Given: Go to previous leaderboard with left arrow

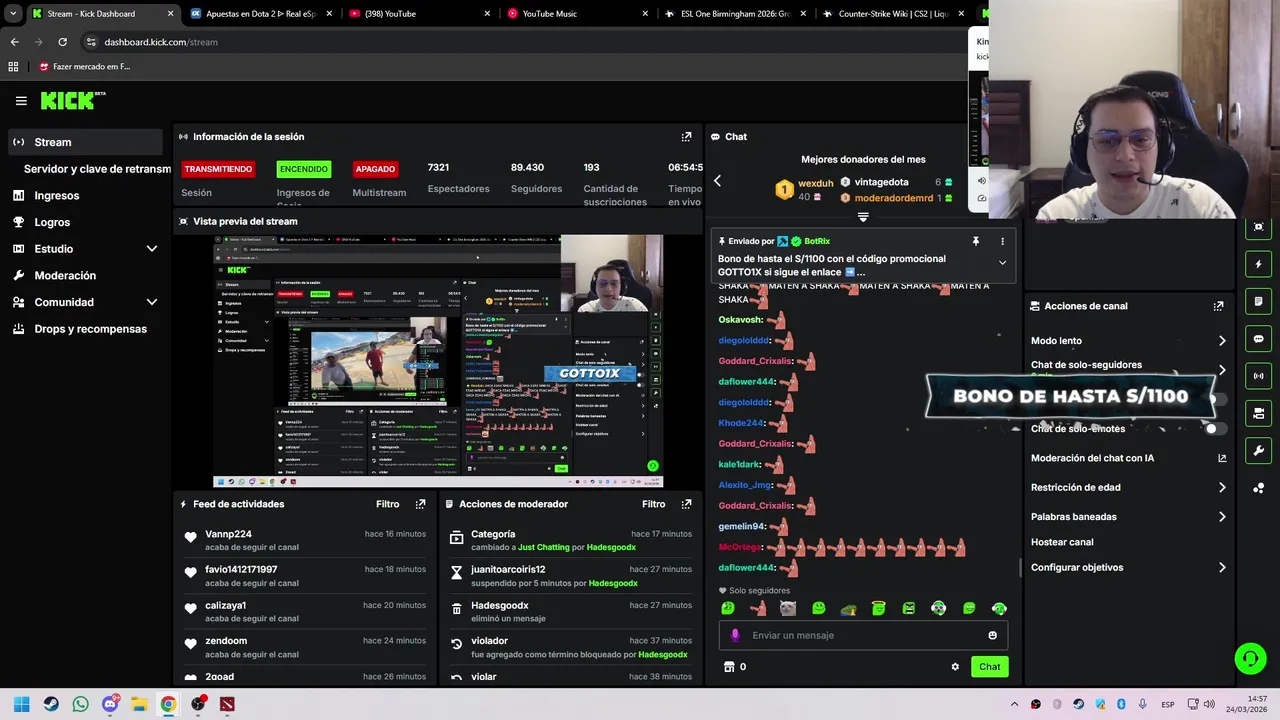Looking at the screenshot, I should (x=717, y=181).
